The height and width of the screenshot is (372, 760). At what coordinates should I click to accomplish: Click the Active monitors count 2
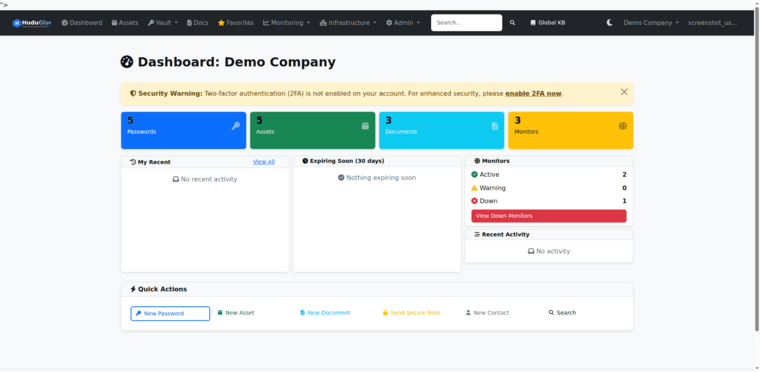(x=624, y=175)
